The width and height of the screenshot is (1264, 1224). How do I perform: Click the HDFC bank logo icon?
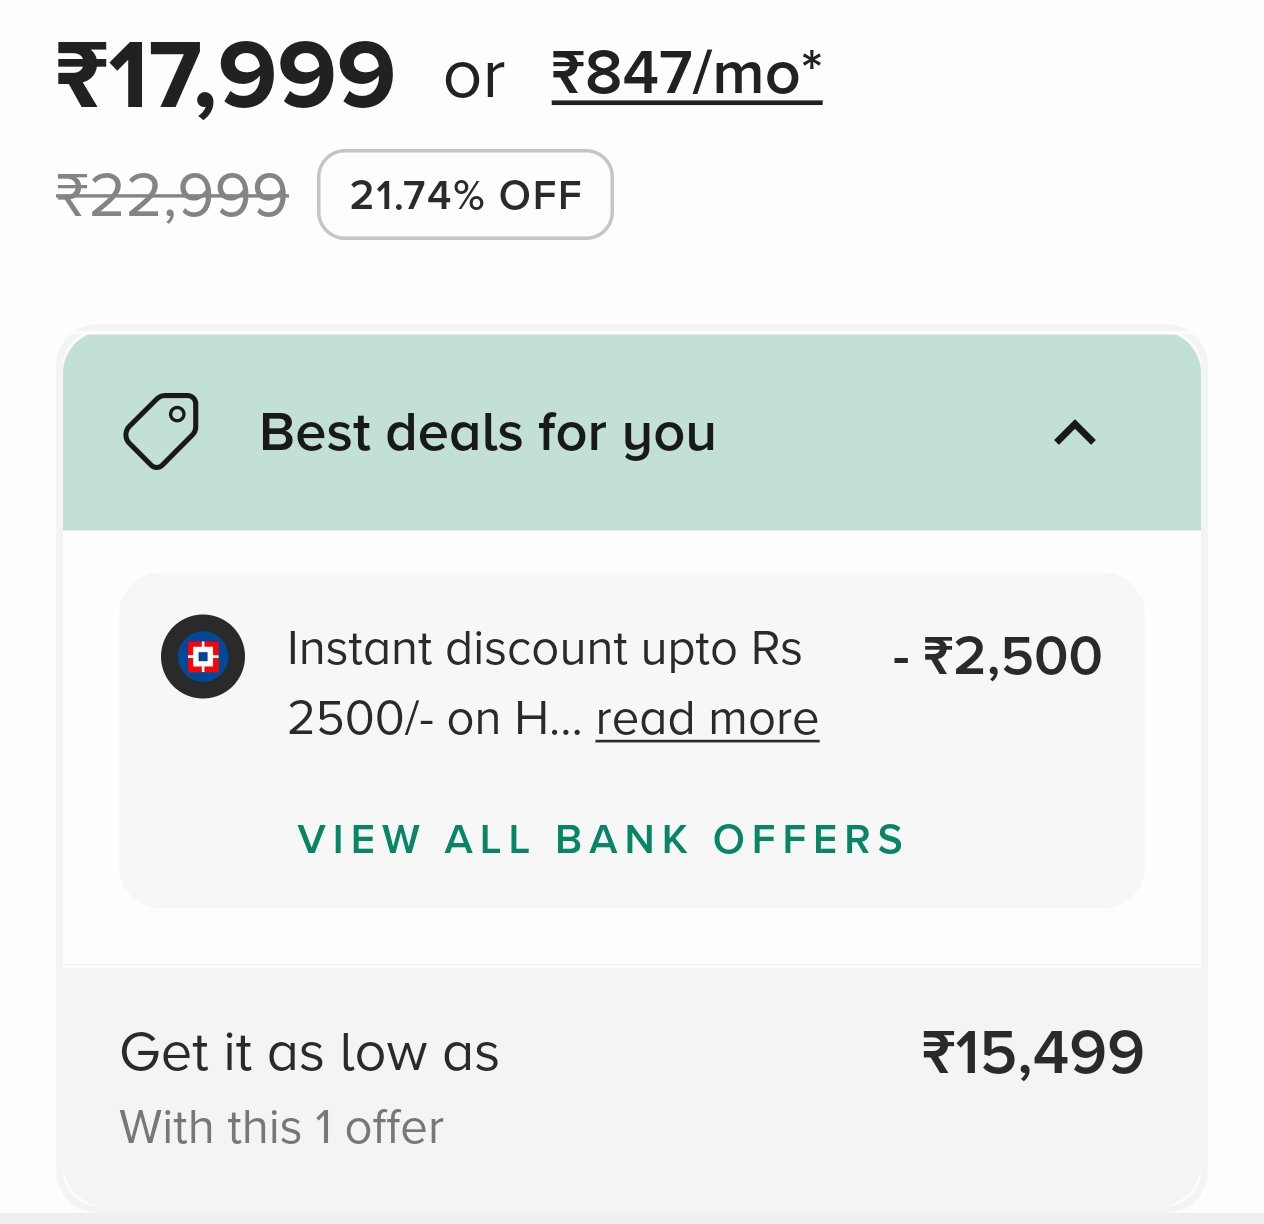(203, 656)
